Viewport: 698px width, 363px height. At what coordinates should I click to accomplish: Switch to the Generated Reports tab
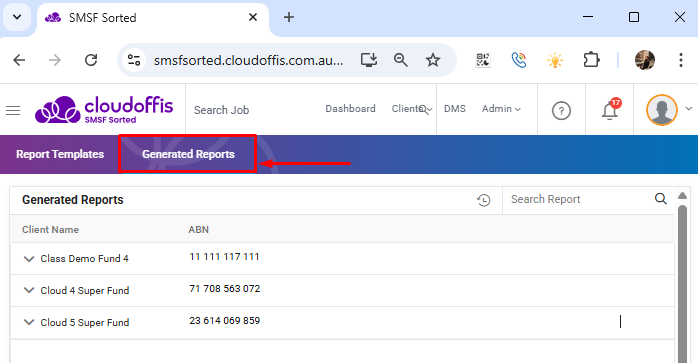coord(188,154)
